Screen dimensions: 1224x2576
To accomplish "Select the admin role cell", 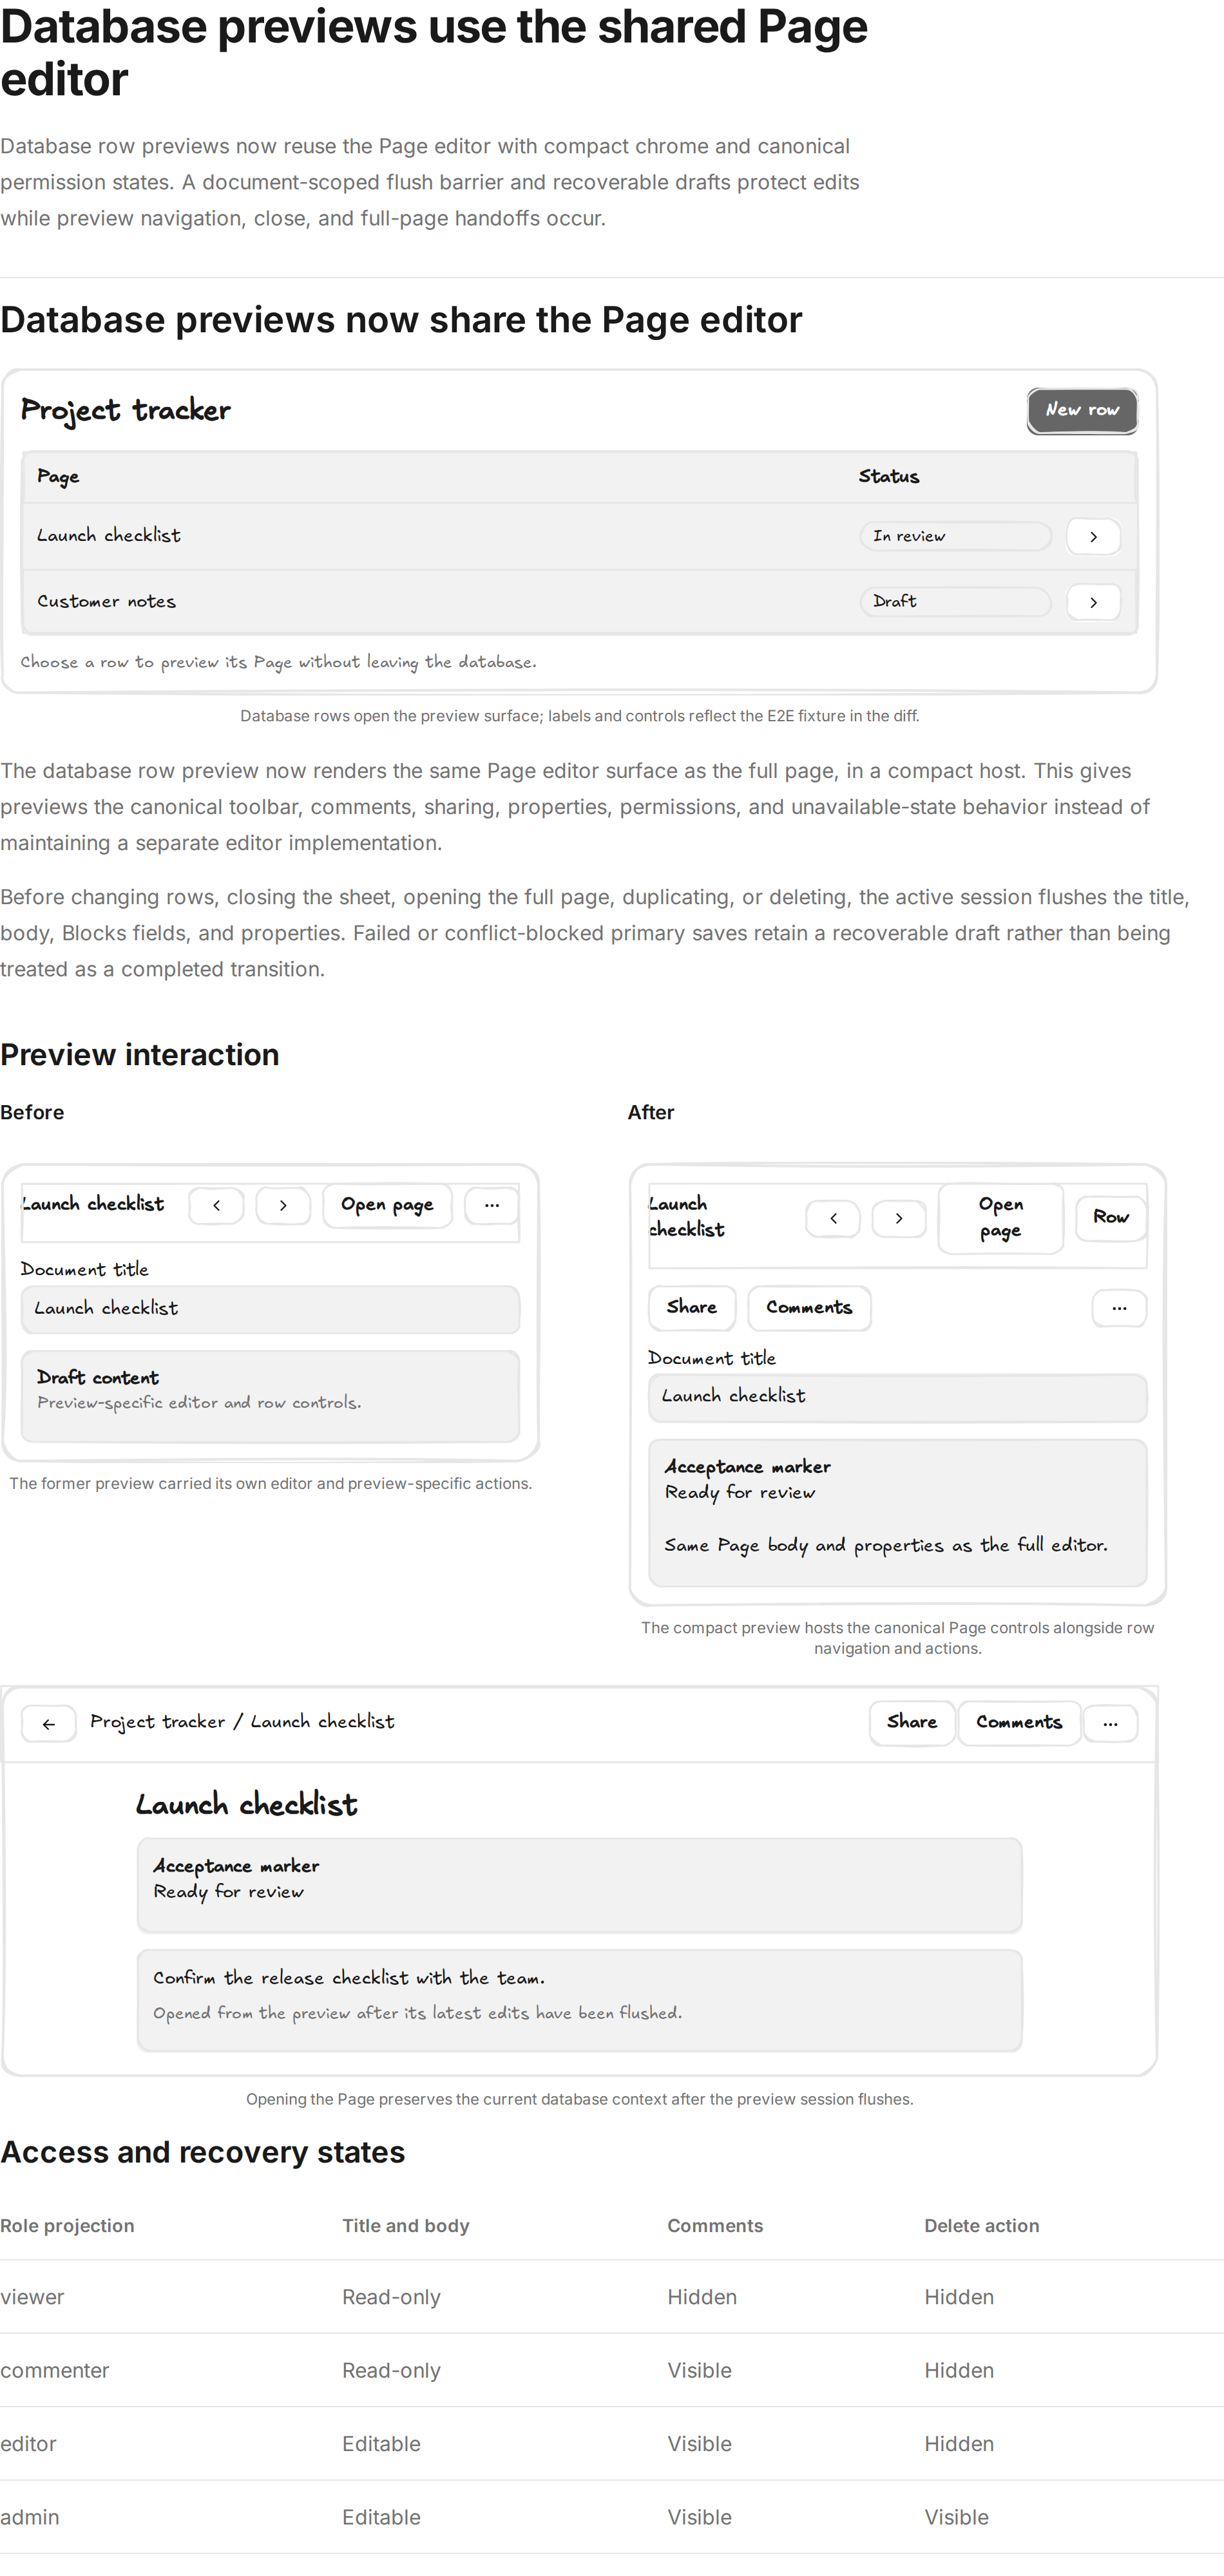I will pyautogui.click(x=30, y=2517).
